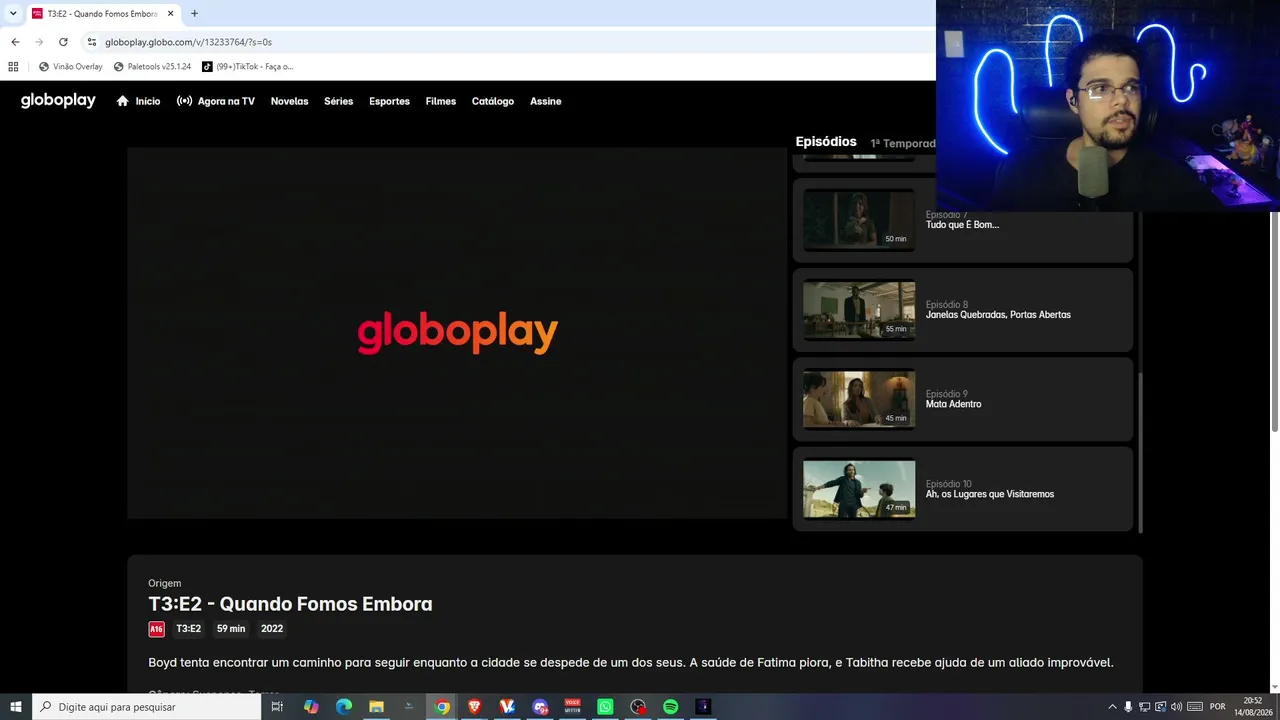The width and height of the screenshot is (1280, 720).
Task: Play Episódio 9 Mata Adentro thumbnail
Action: (x=859, y=400)
